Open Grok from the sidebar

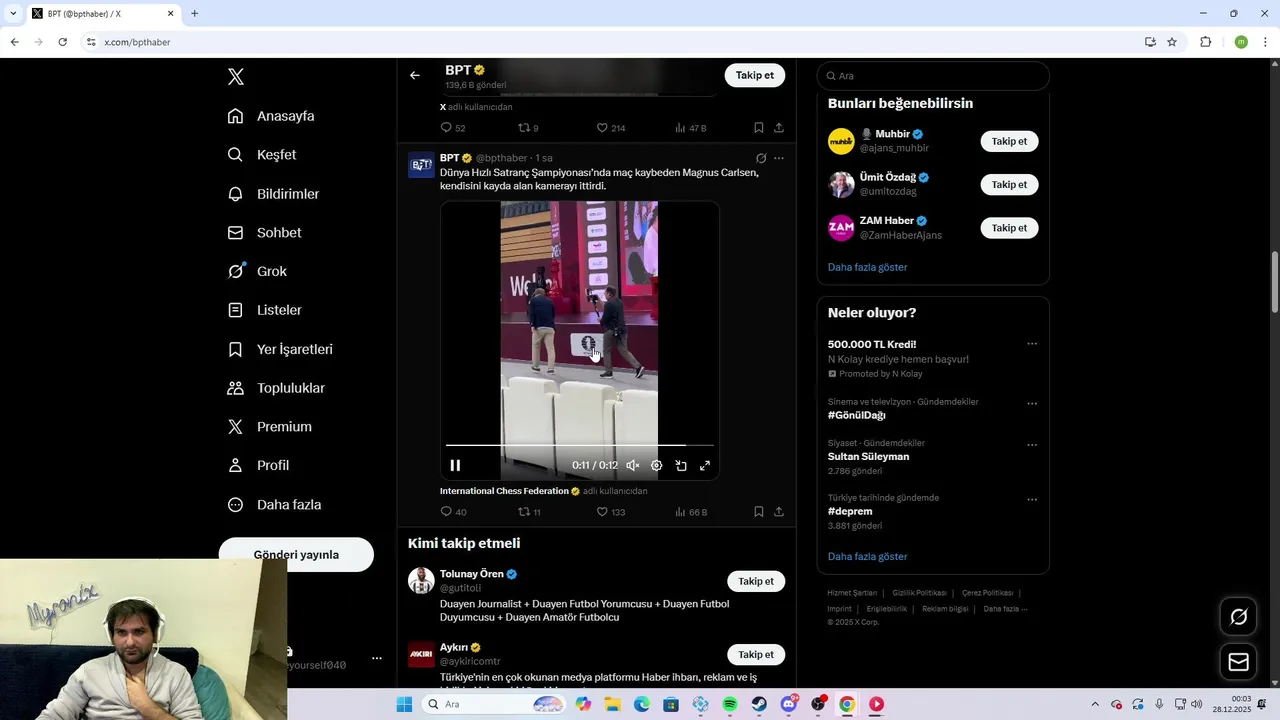(x=257, y=271)
